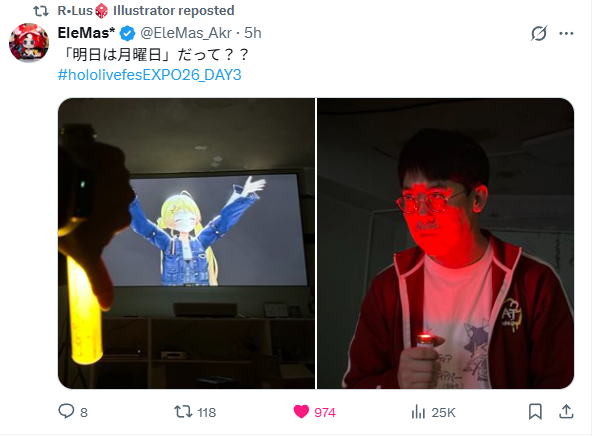Click the EleMas* display name
599x436 pixels.
86,33
